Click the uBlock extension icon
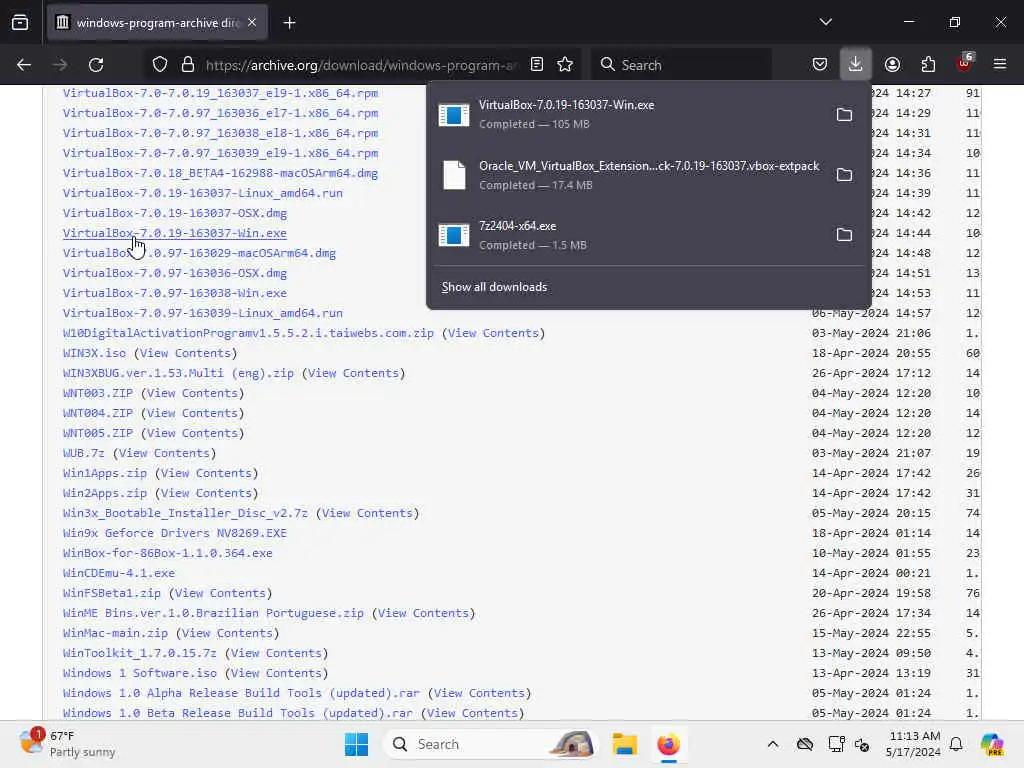This screenshot has height=768, width=1024. pyautogui.click(x=965, y=63)
